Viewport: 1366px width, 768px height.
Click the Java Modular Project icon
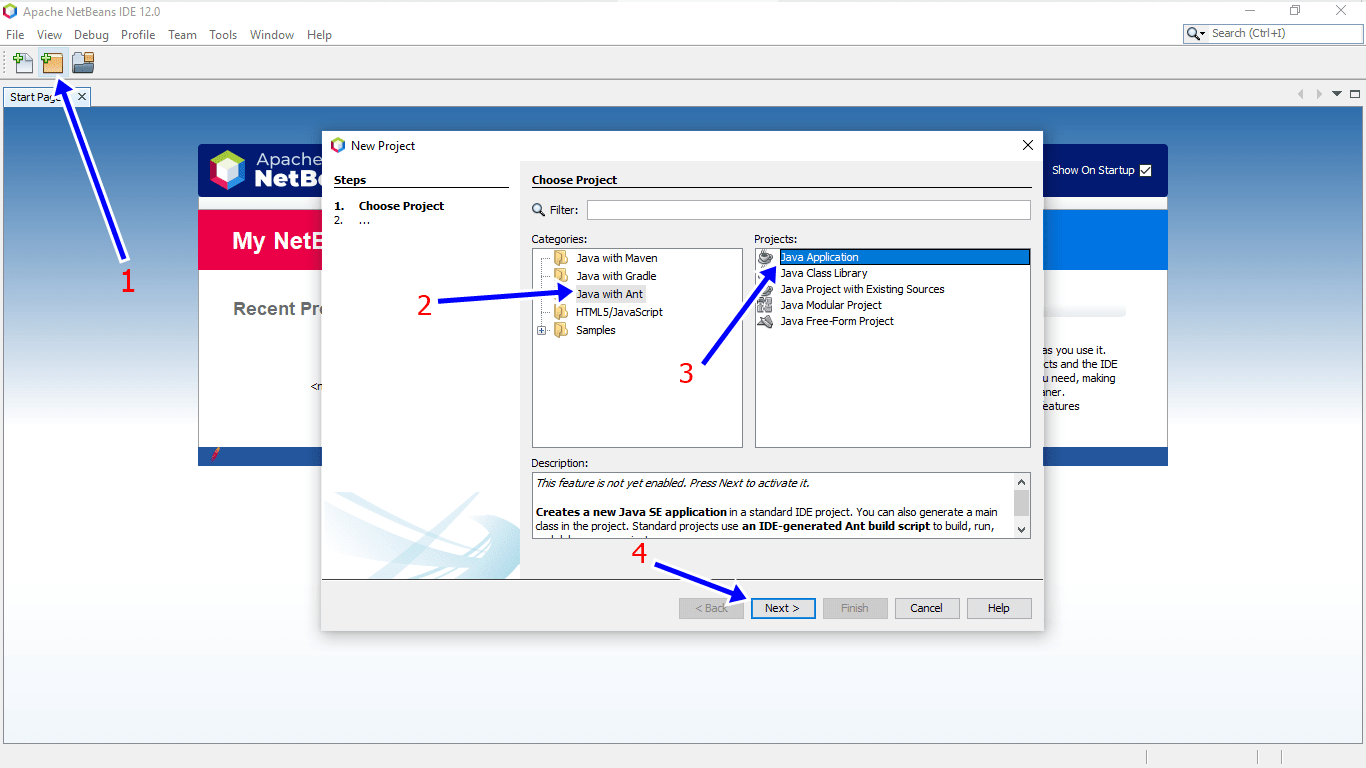[x=766, y=305]
